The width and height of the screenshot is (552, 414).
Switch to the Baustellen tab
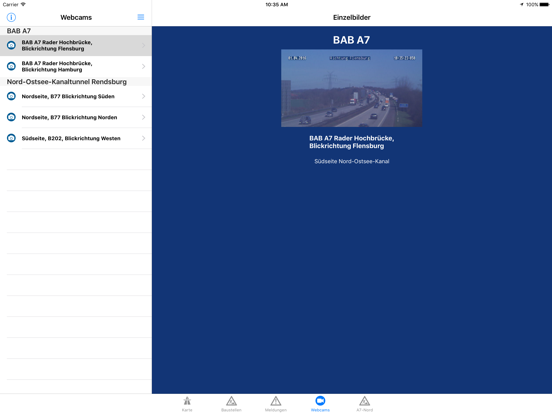(x=231, y=403)
